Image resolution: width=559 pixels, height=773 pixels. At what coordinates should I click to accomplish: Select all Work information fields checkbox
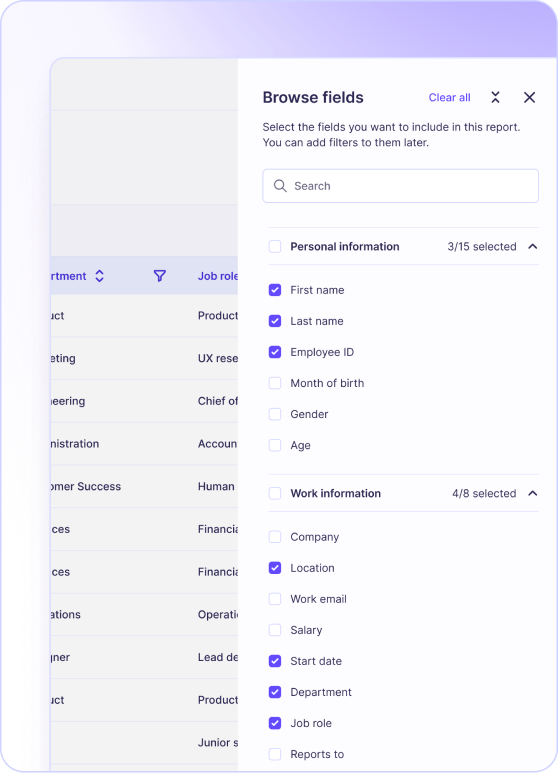[x=275, y=493]
